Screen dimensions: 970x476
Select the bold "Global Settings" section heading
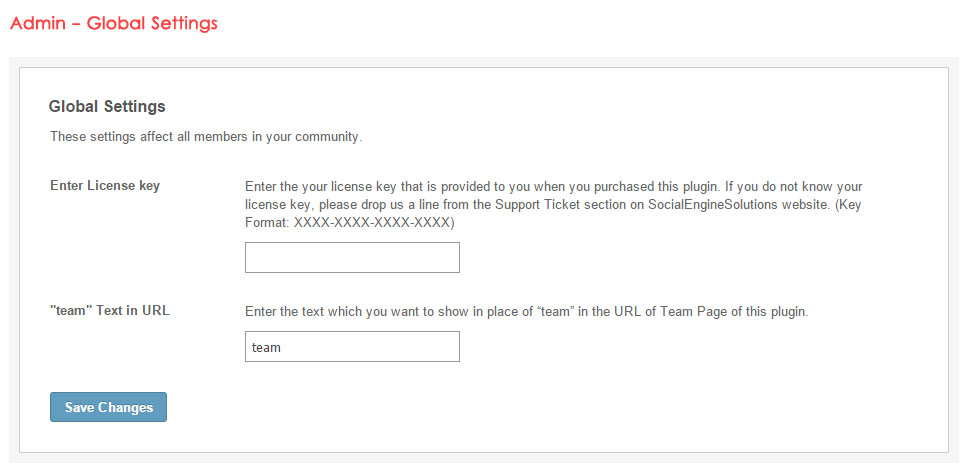click(107, 106)
